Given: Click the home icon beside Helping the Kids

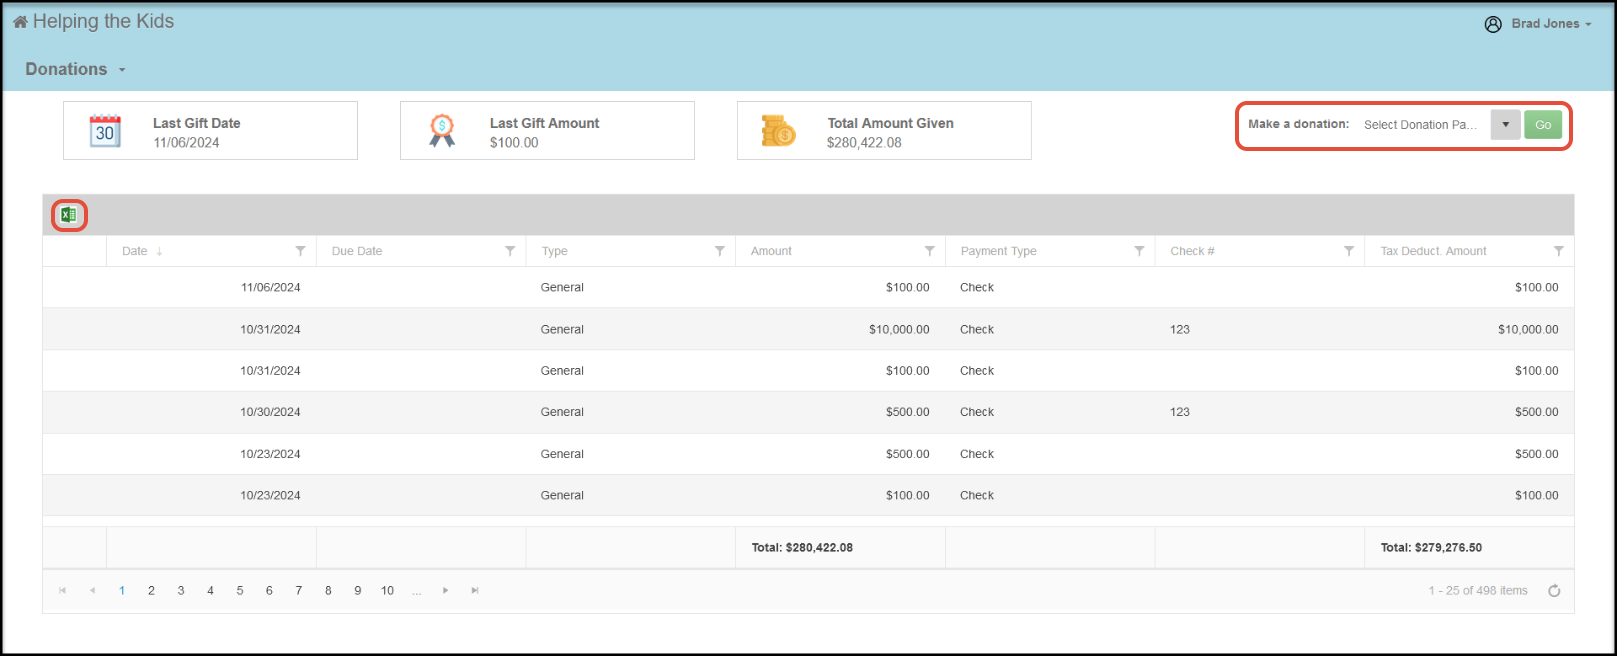Looking at the screenshot, I should point(20,22).
